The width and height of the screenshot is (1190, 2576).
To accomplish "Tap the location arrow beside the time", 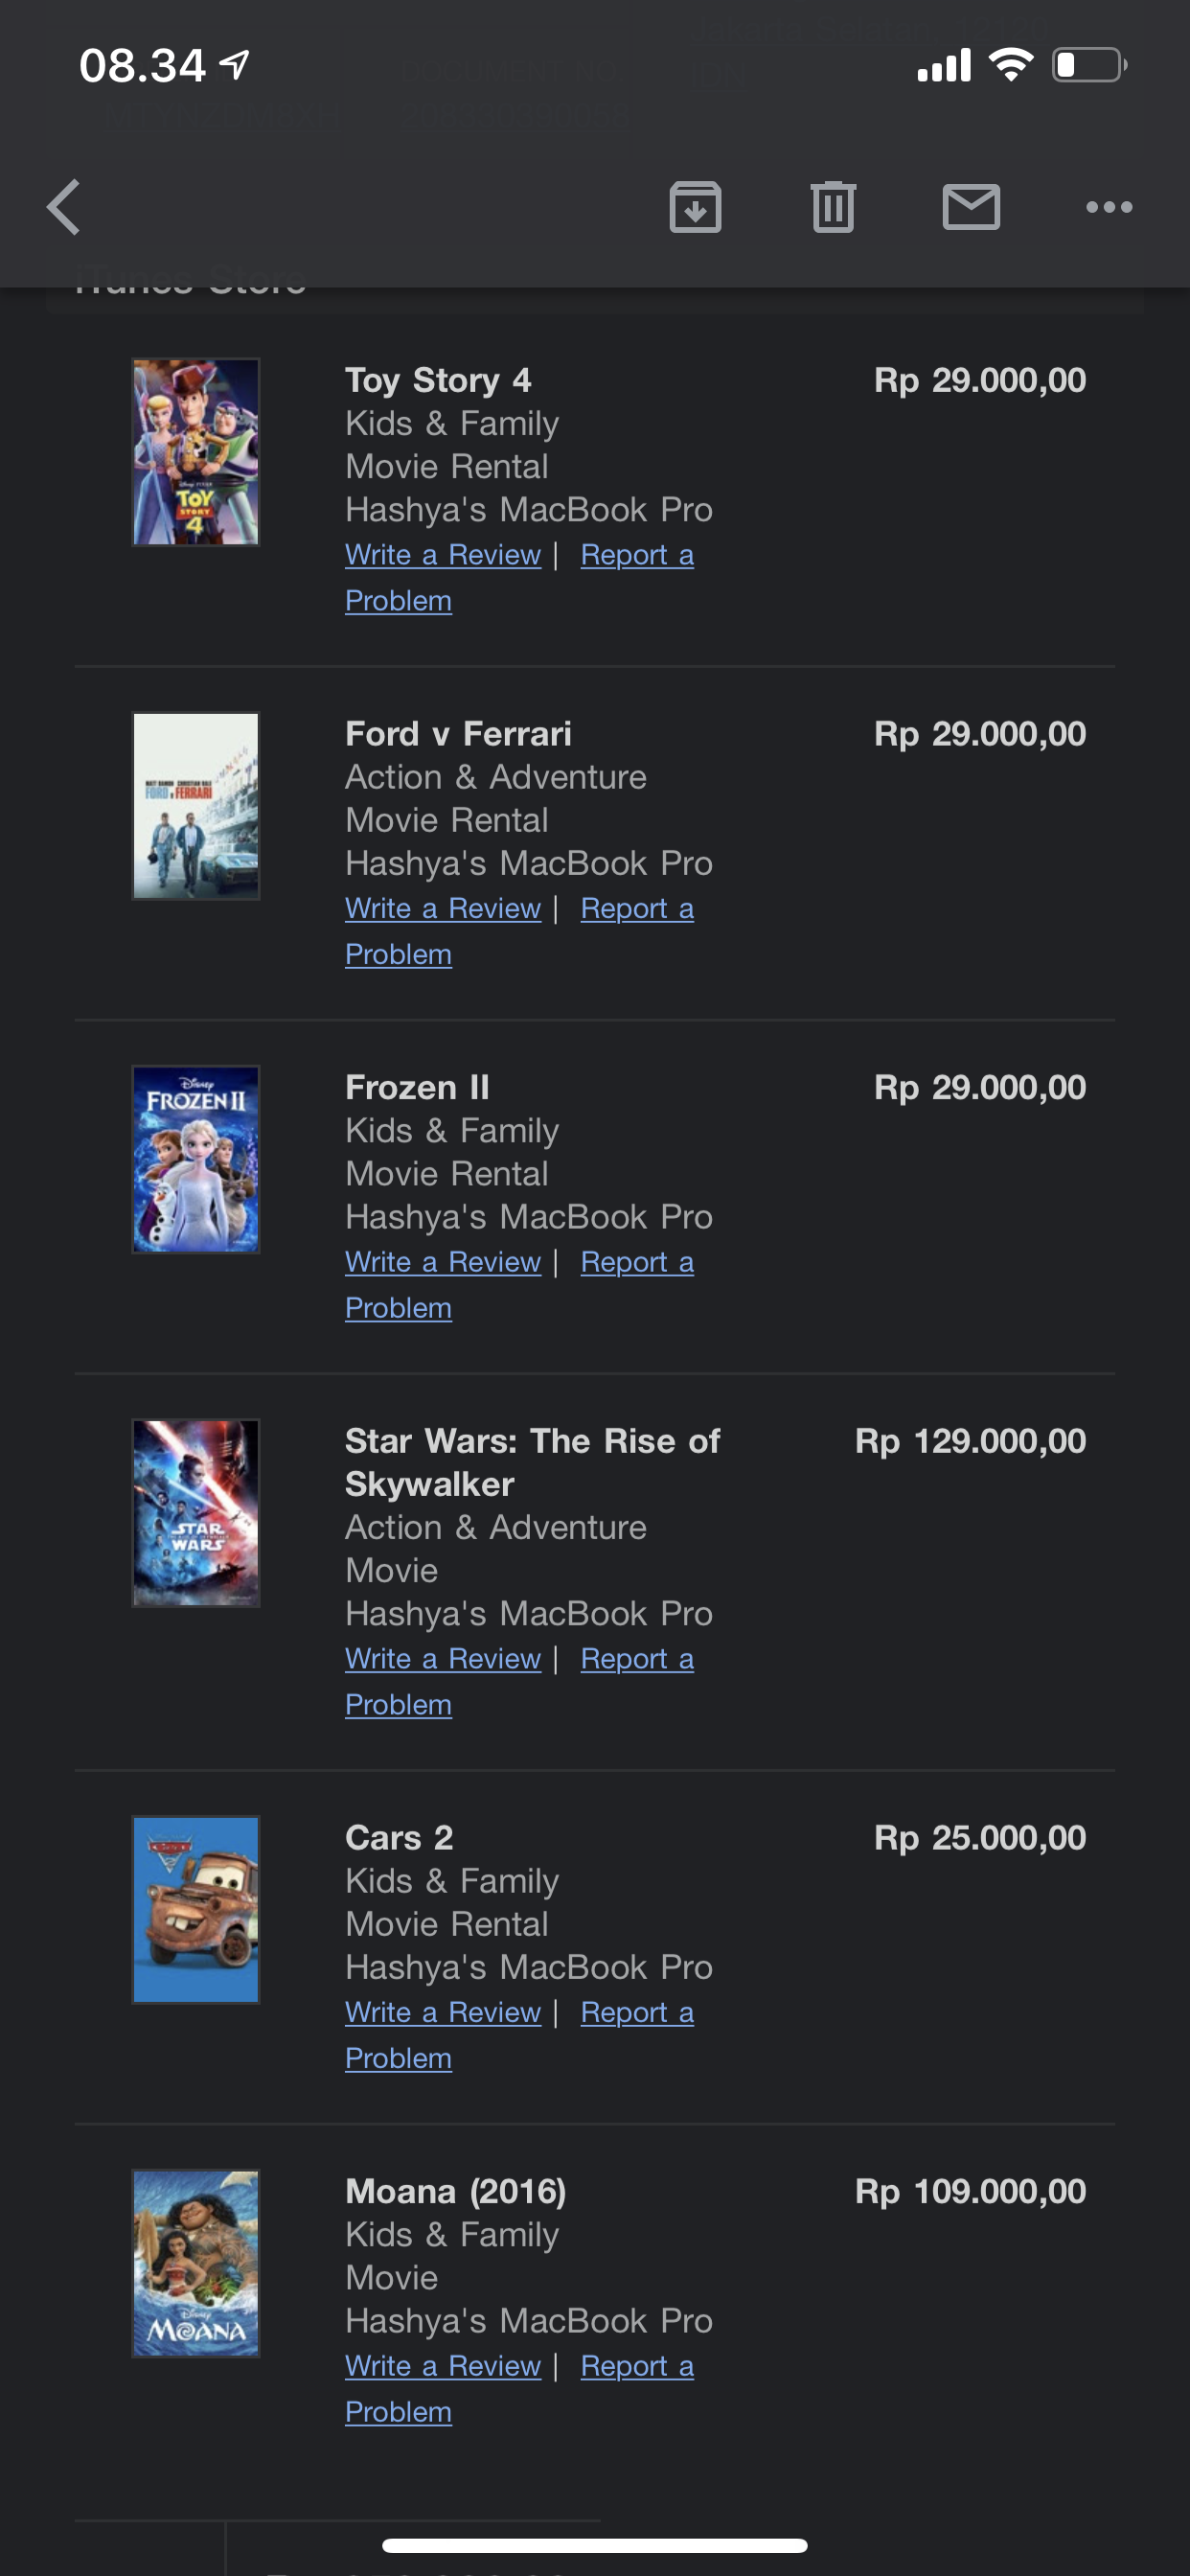I will [x=234, y=66].
